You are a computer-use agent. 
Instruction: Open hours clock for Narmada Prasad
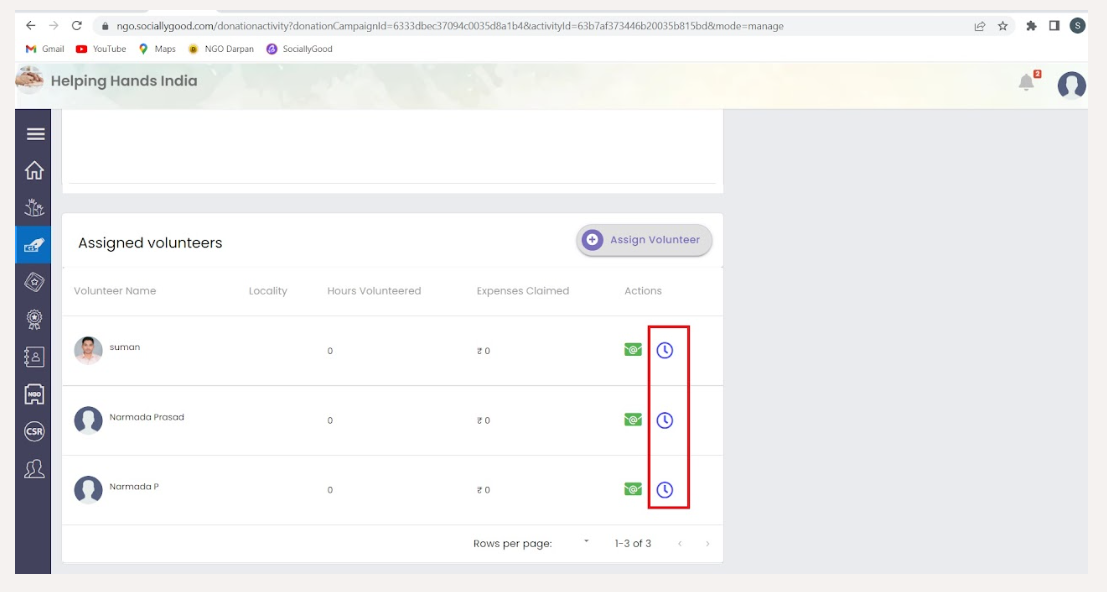pos(664,420)
